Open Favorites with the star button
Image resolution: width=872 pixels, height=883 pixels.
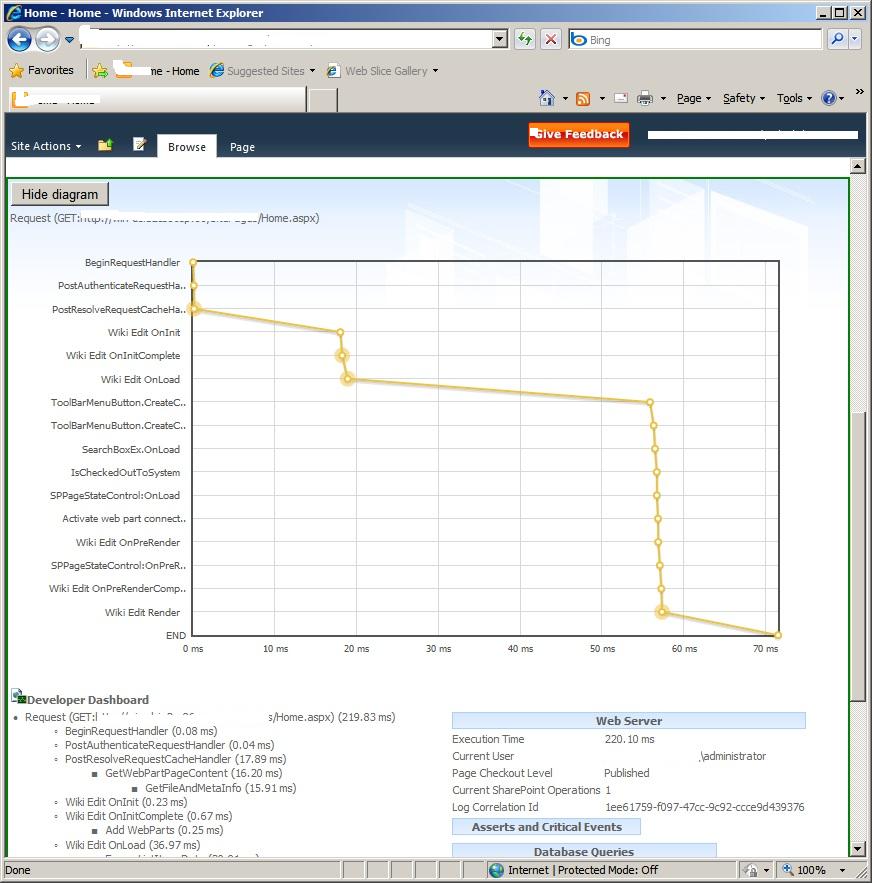pyautogui.click(x=42, y=70)
